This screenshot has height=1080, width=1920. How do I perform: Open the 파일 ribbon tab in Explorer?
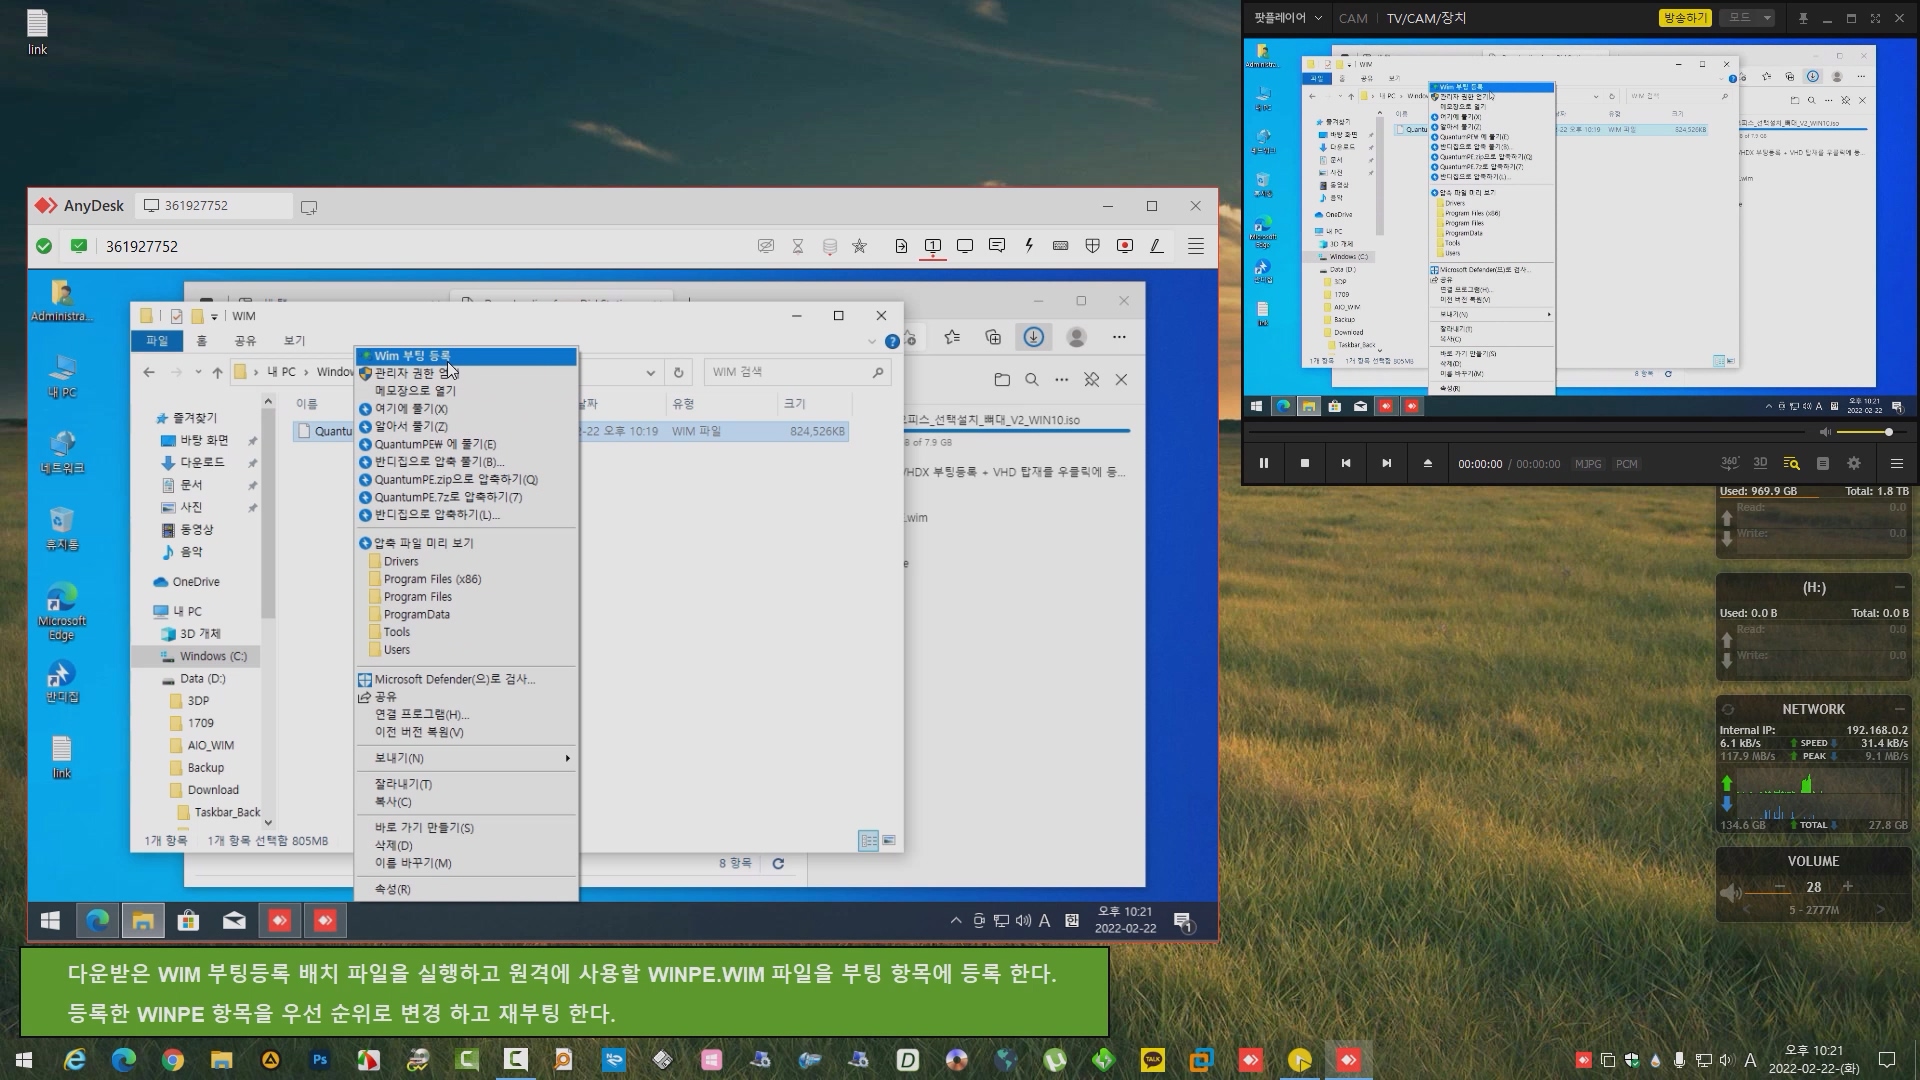tap(157, 341)
